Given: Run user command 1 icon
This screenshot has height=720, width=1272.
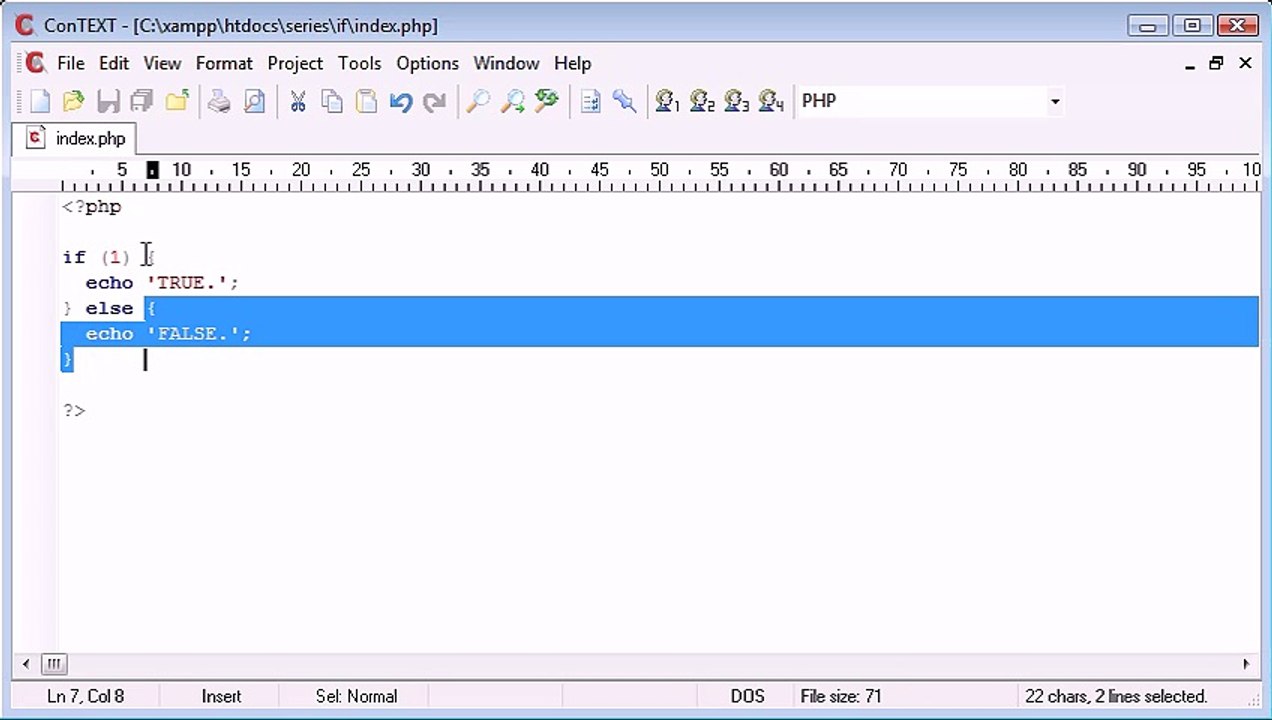Looking at the screenshot, I should pyautogui.click(x=667, y=101).
